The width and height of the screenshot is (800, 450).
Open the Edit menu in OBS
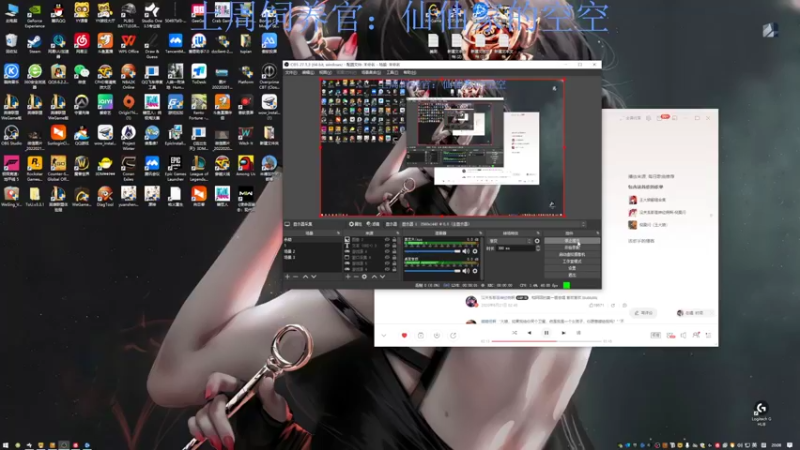pos(308,72)
